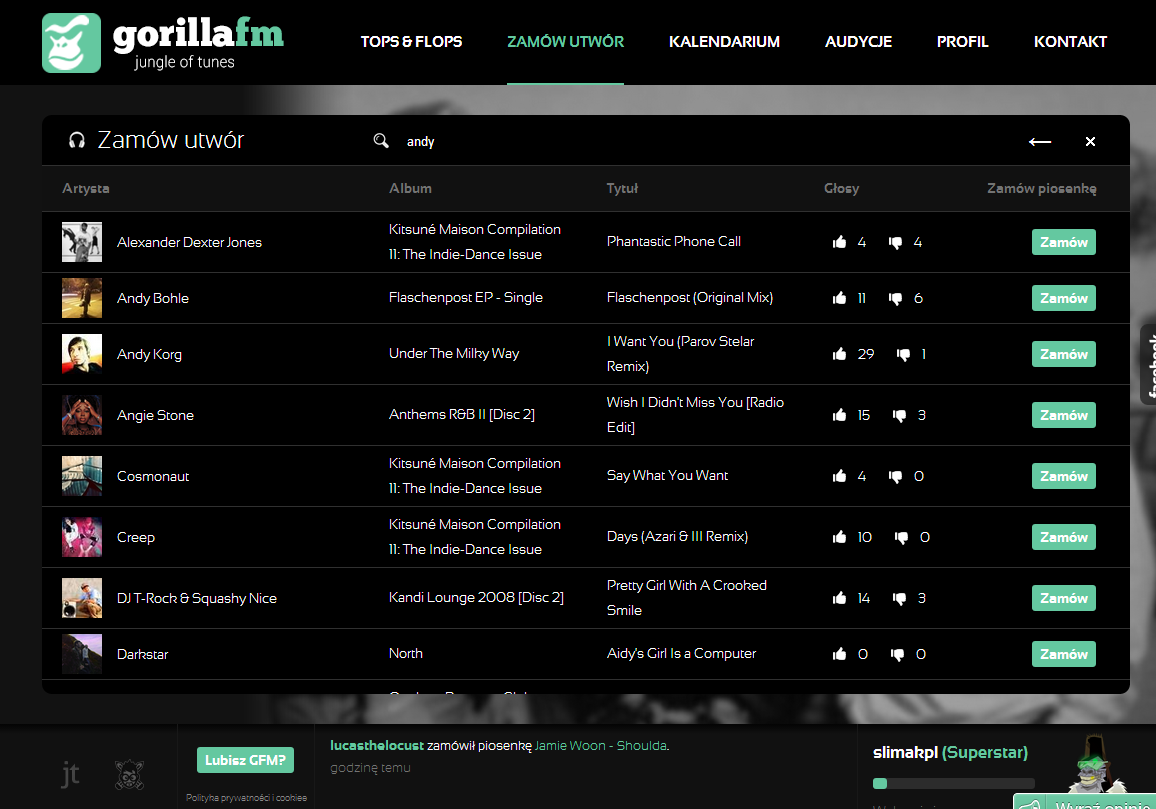The width and height of the screenshot is (1156, 809).
Task: Open the facebook side tab
Action: 1149,364
